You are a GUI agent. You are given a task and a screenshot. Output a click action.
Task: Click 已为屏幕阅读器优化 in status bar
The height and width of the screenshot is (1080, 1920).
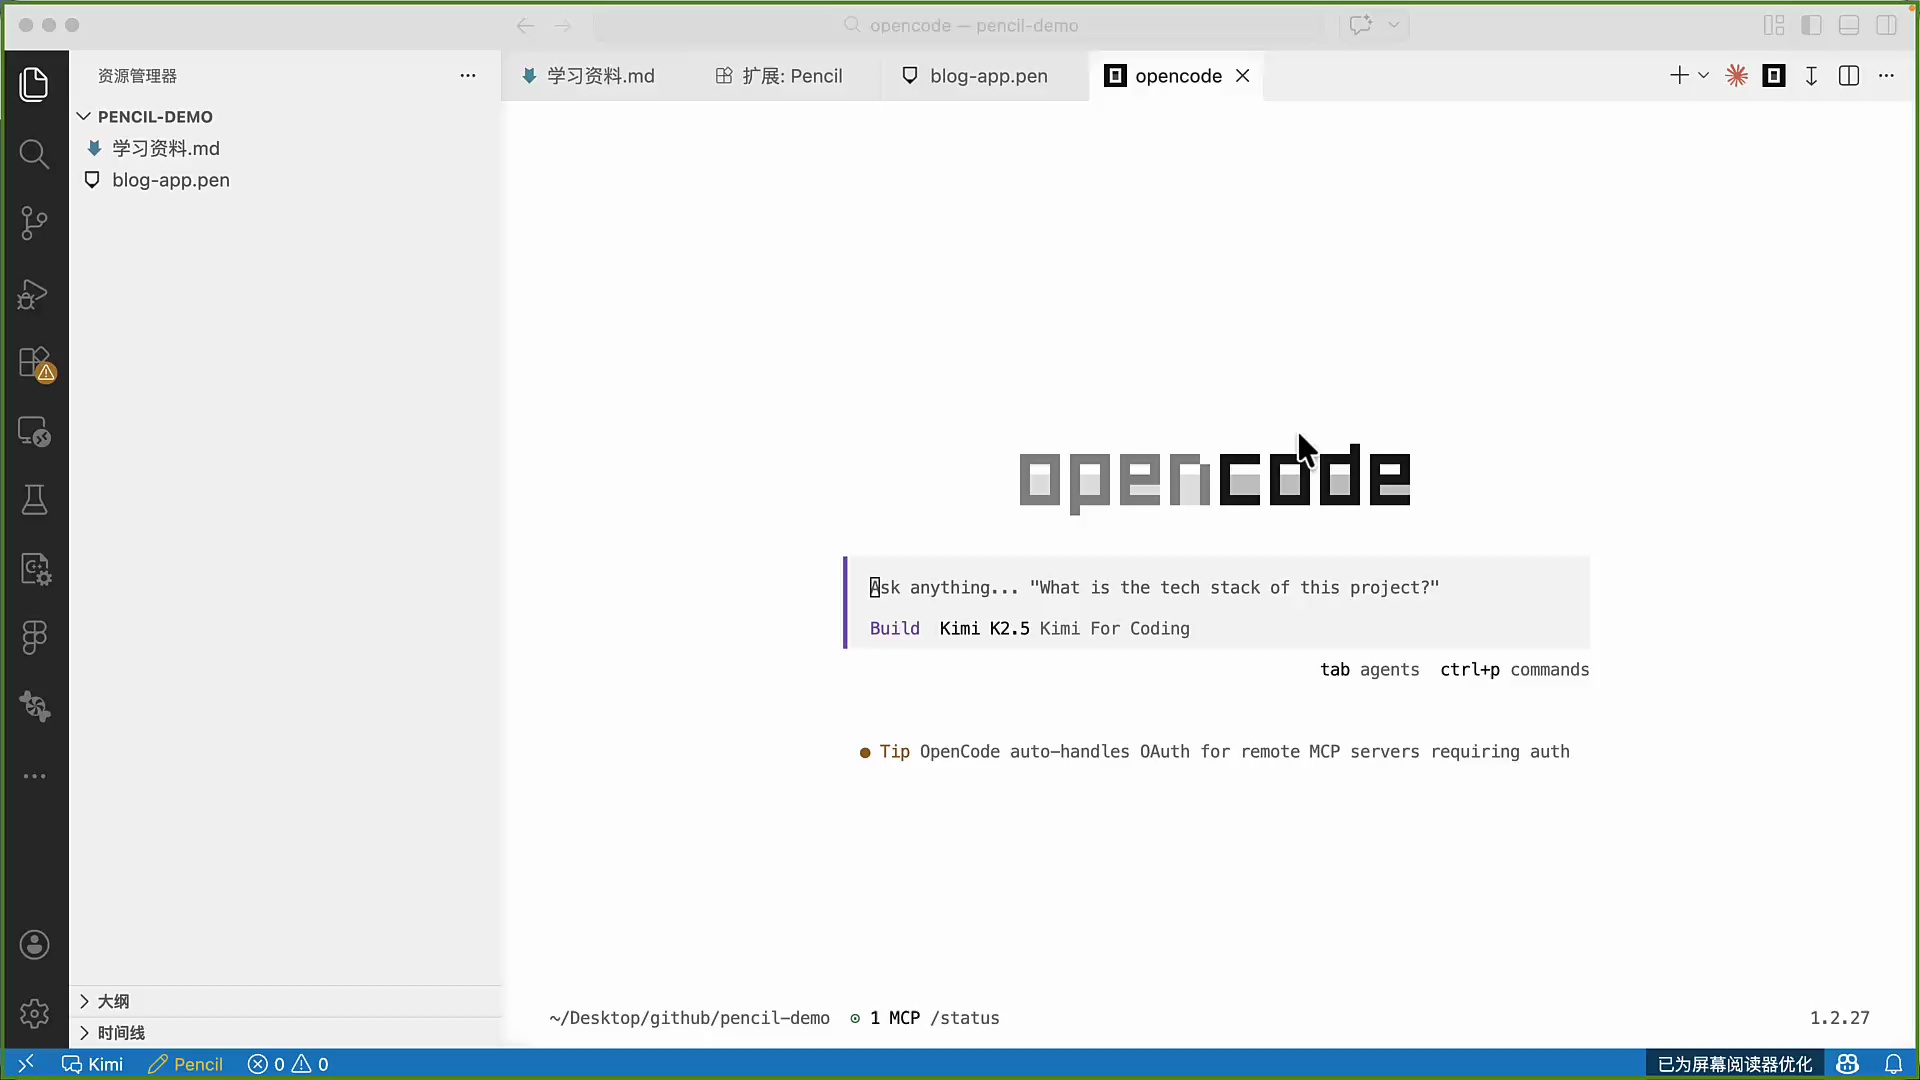[1735, 1064]
